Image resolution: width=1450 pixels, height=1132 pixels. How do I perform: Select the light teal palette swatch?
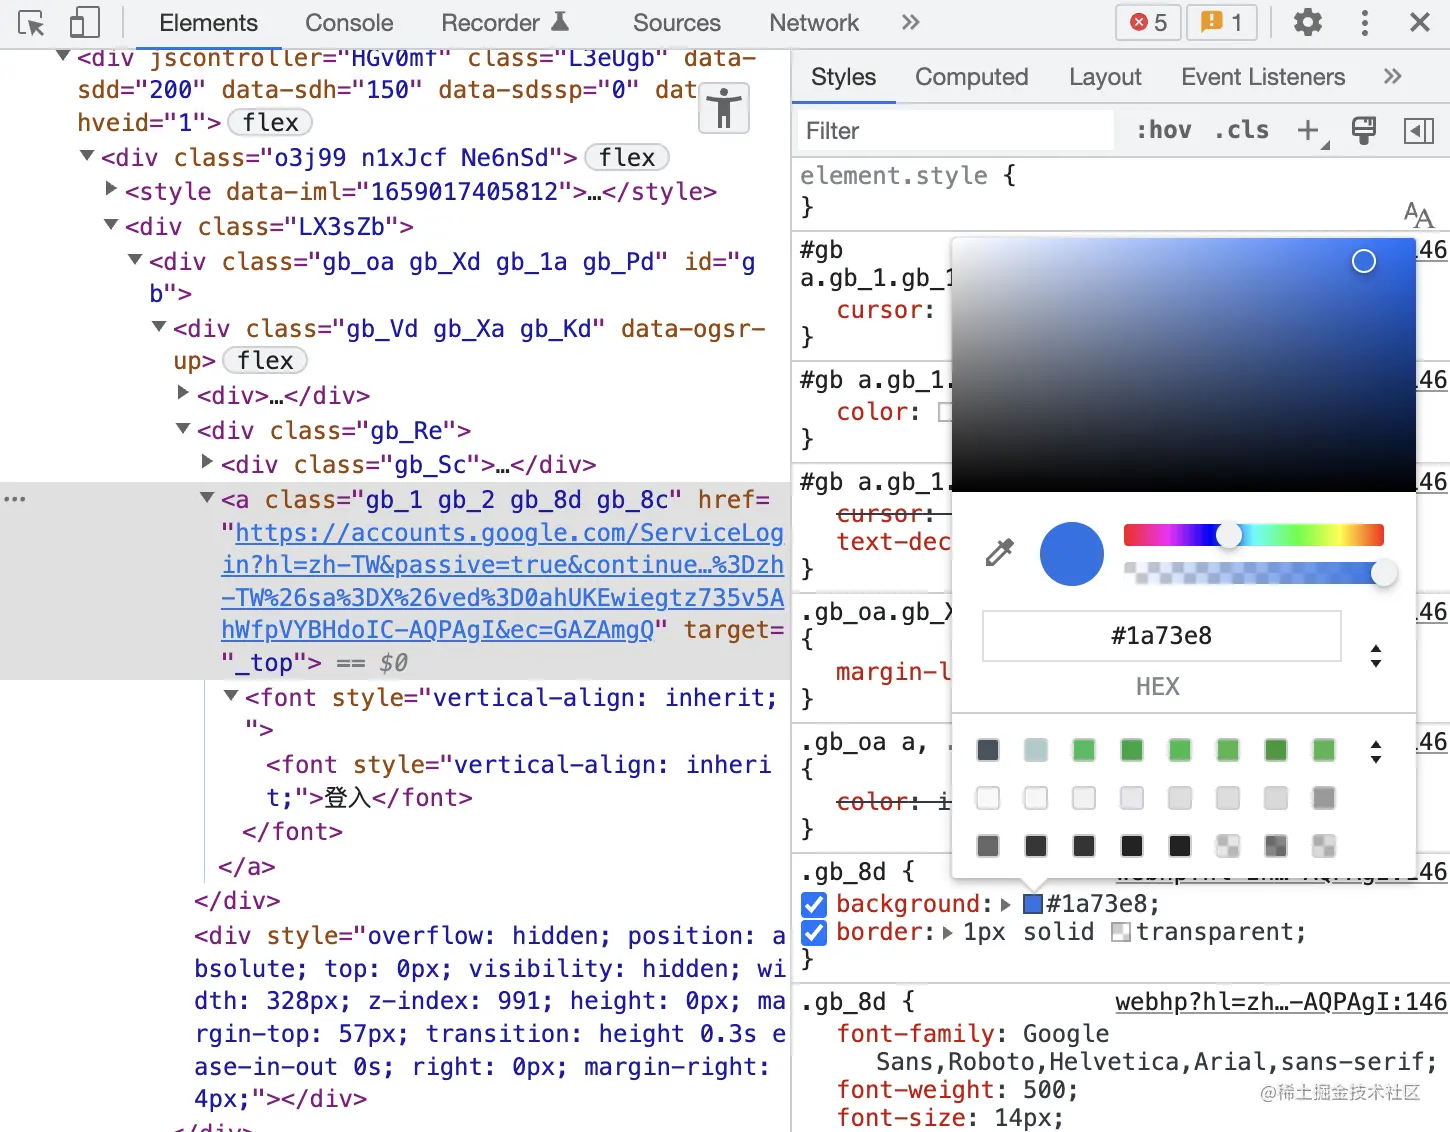pos(1036,750)
